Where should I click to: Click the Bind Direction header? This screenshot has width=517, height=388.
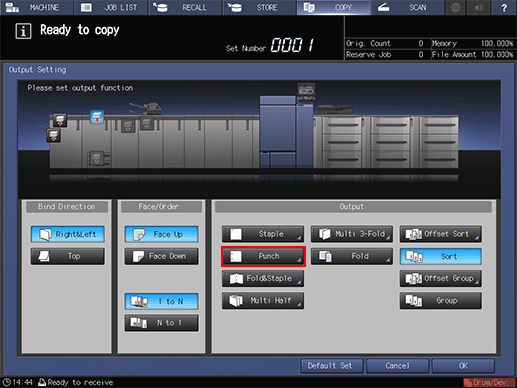click(x=67, y=207)
